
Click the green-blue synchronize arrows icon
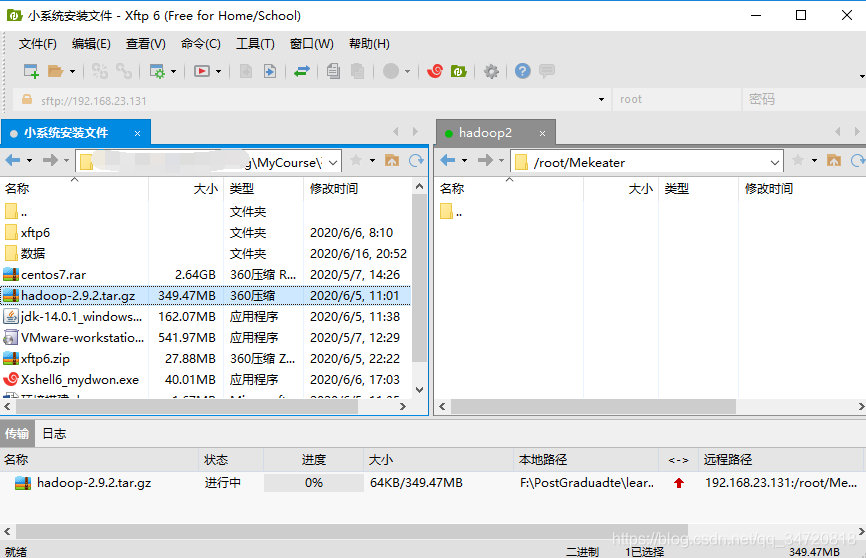pos(302,71)
